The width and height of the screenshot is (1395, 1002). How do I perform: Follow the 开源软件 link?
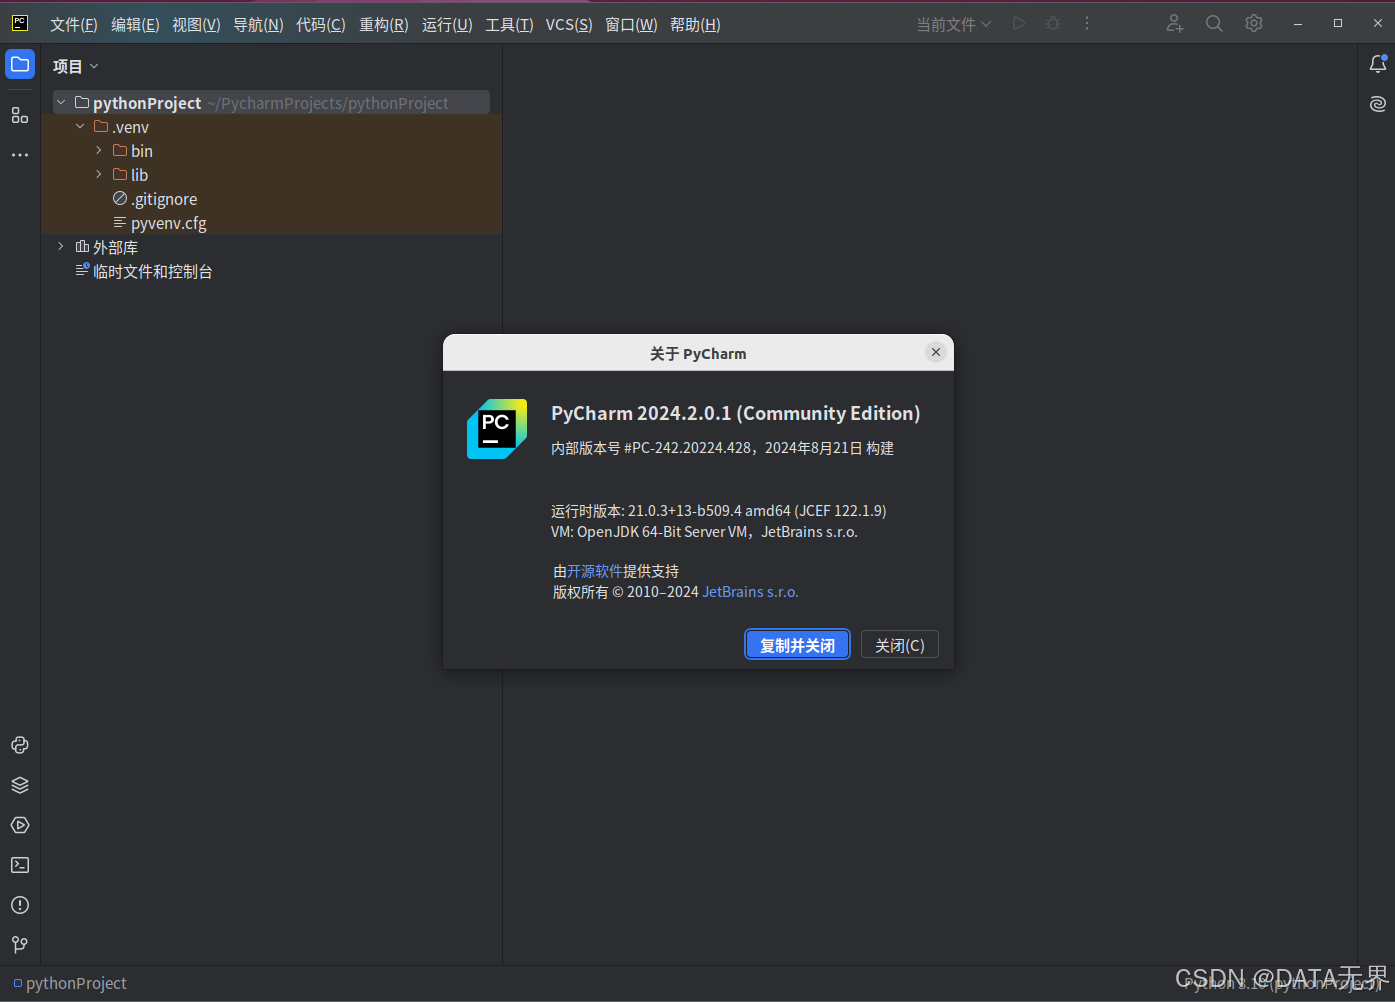[x=595, y=571]
